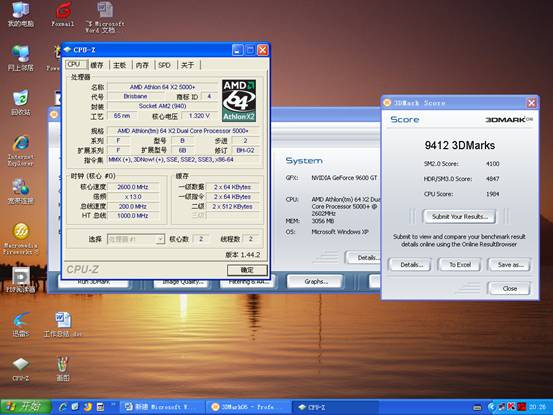The height and width of the screenshot is (415, 553).
Task: Launch Macromedia Fireworks 8 shortcut
Action: (x=21, y=238)
